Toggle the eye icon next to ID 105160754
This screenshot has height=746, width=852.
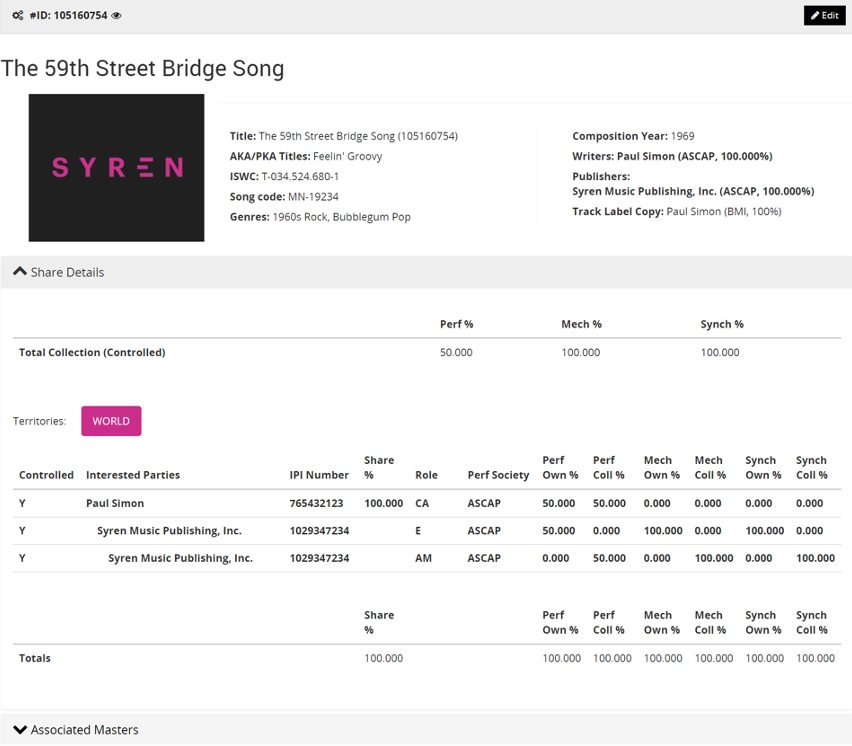[x=117, y=16]
